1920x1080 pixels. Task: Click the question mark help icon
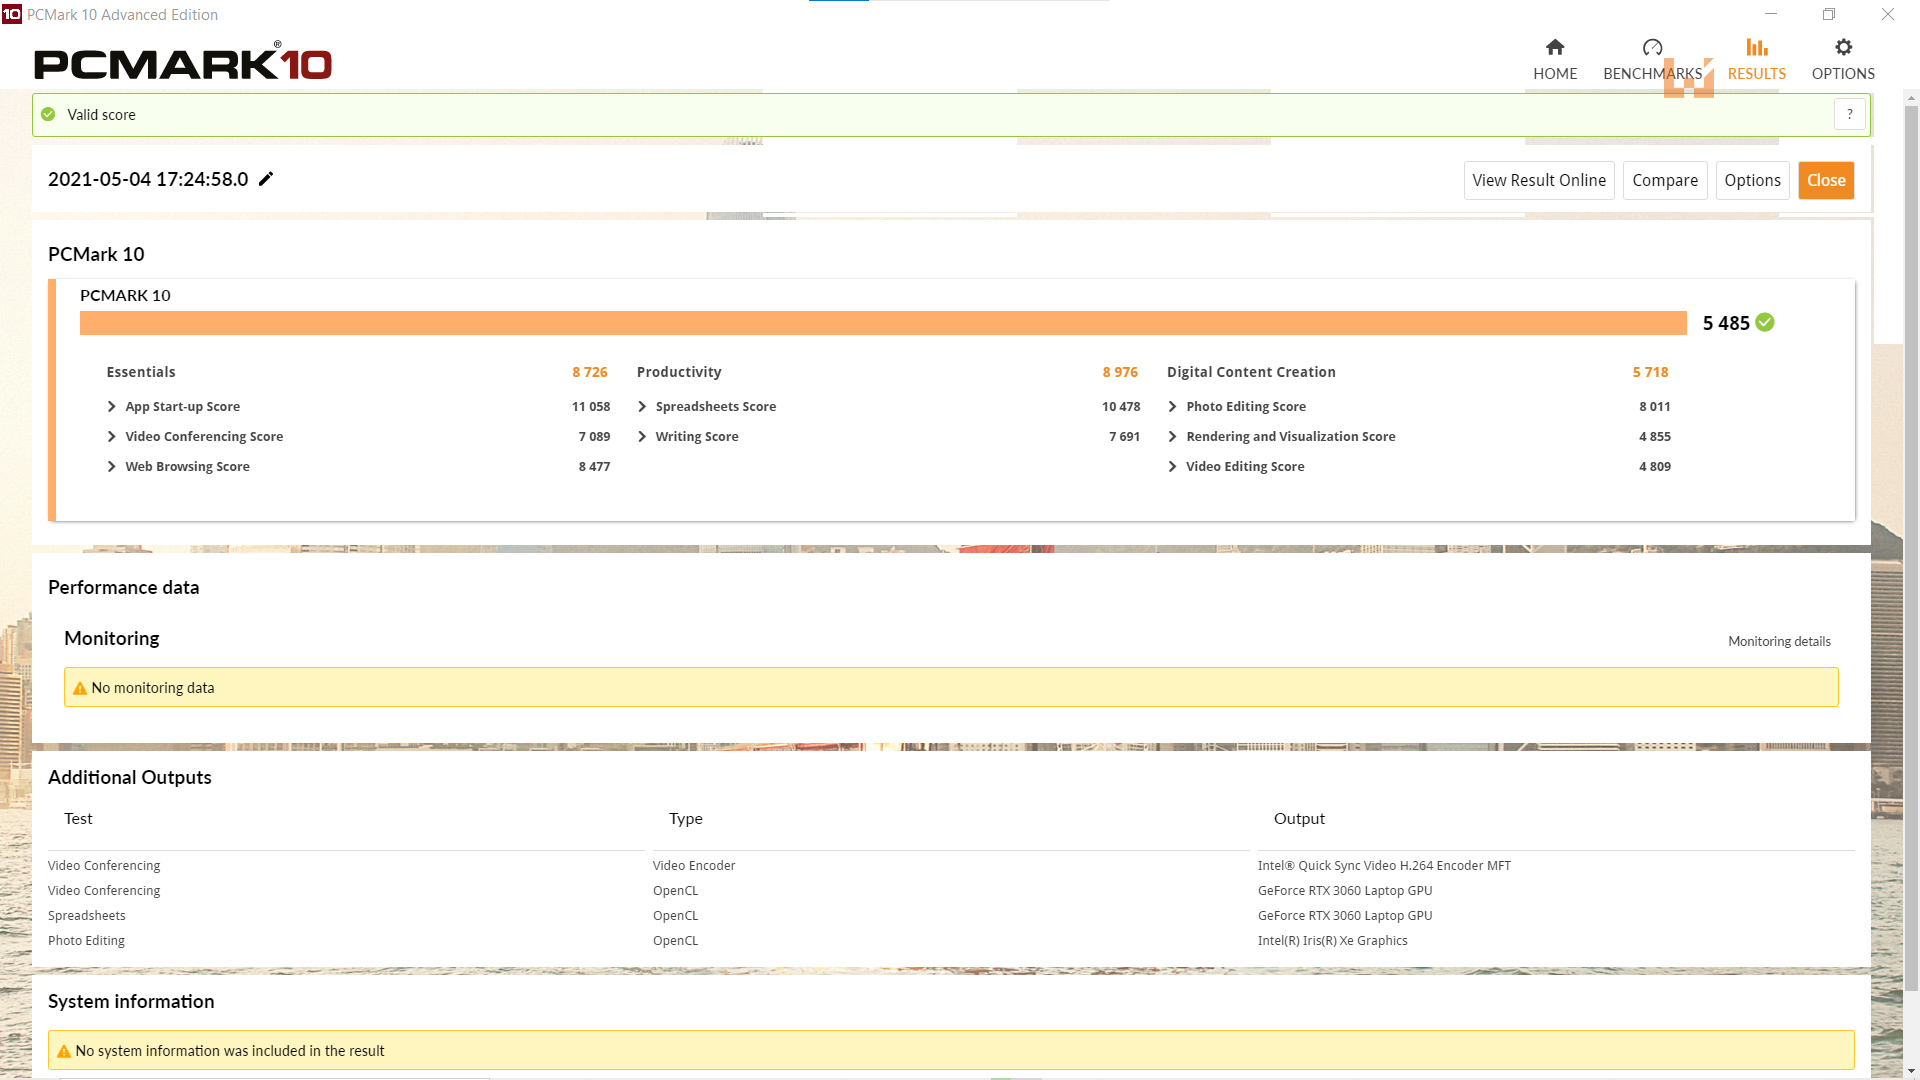(1849, 114)
